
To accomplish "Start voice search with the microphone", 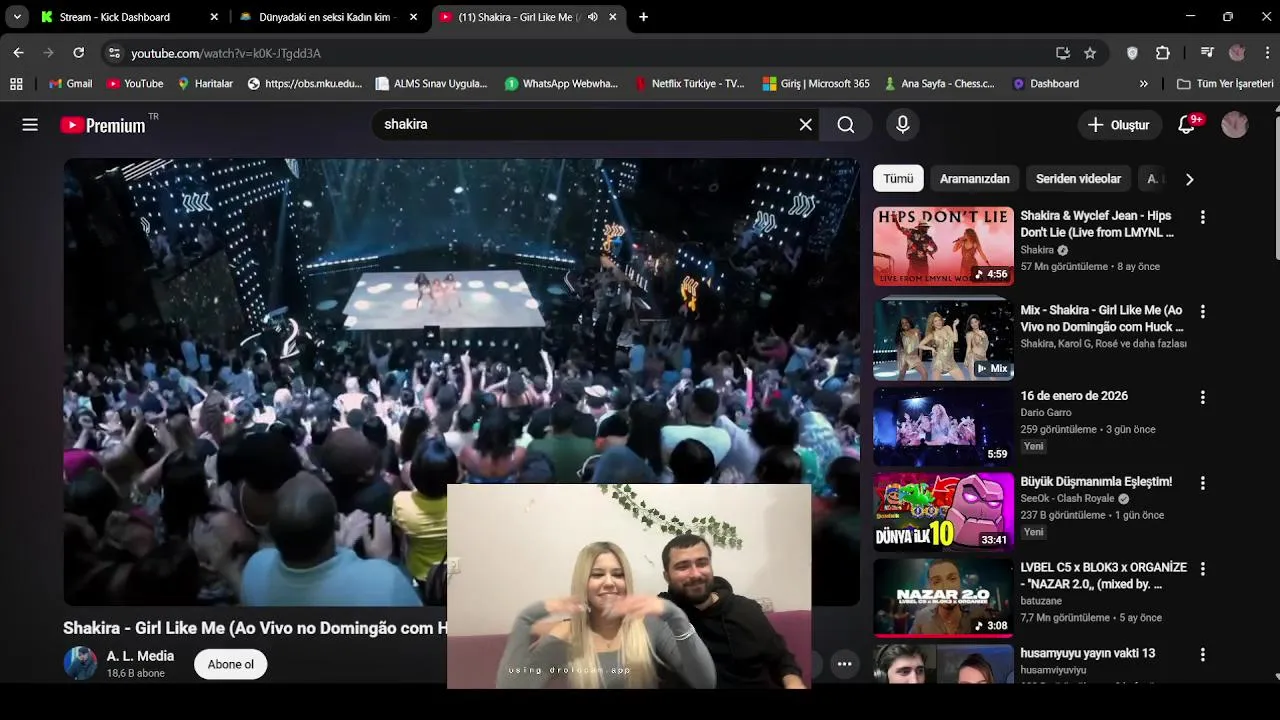I will (902, 125).
